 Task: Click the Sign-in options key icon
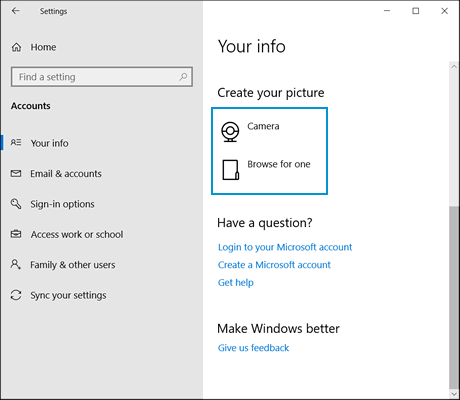[x=16, y=204]
